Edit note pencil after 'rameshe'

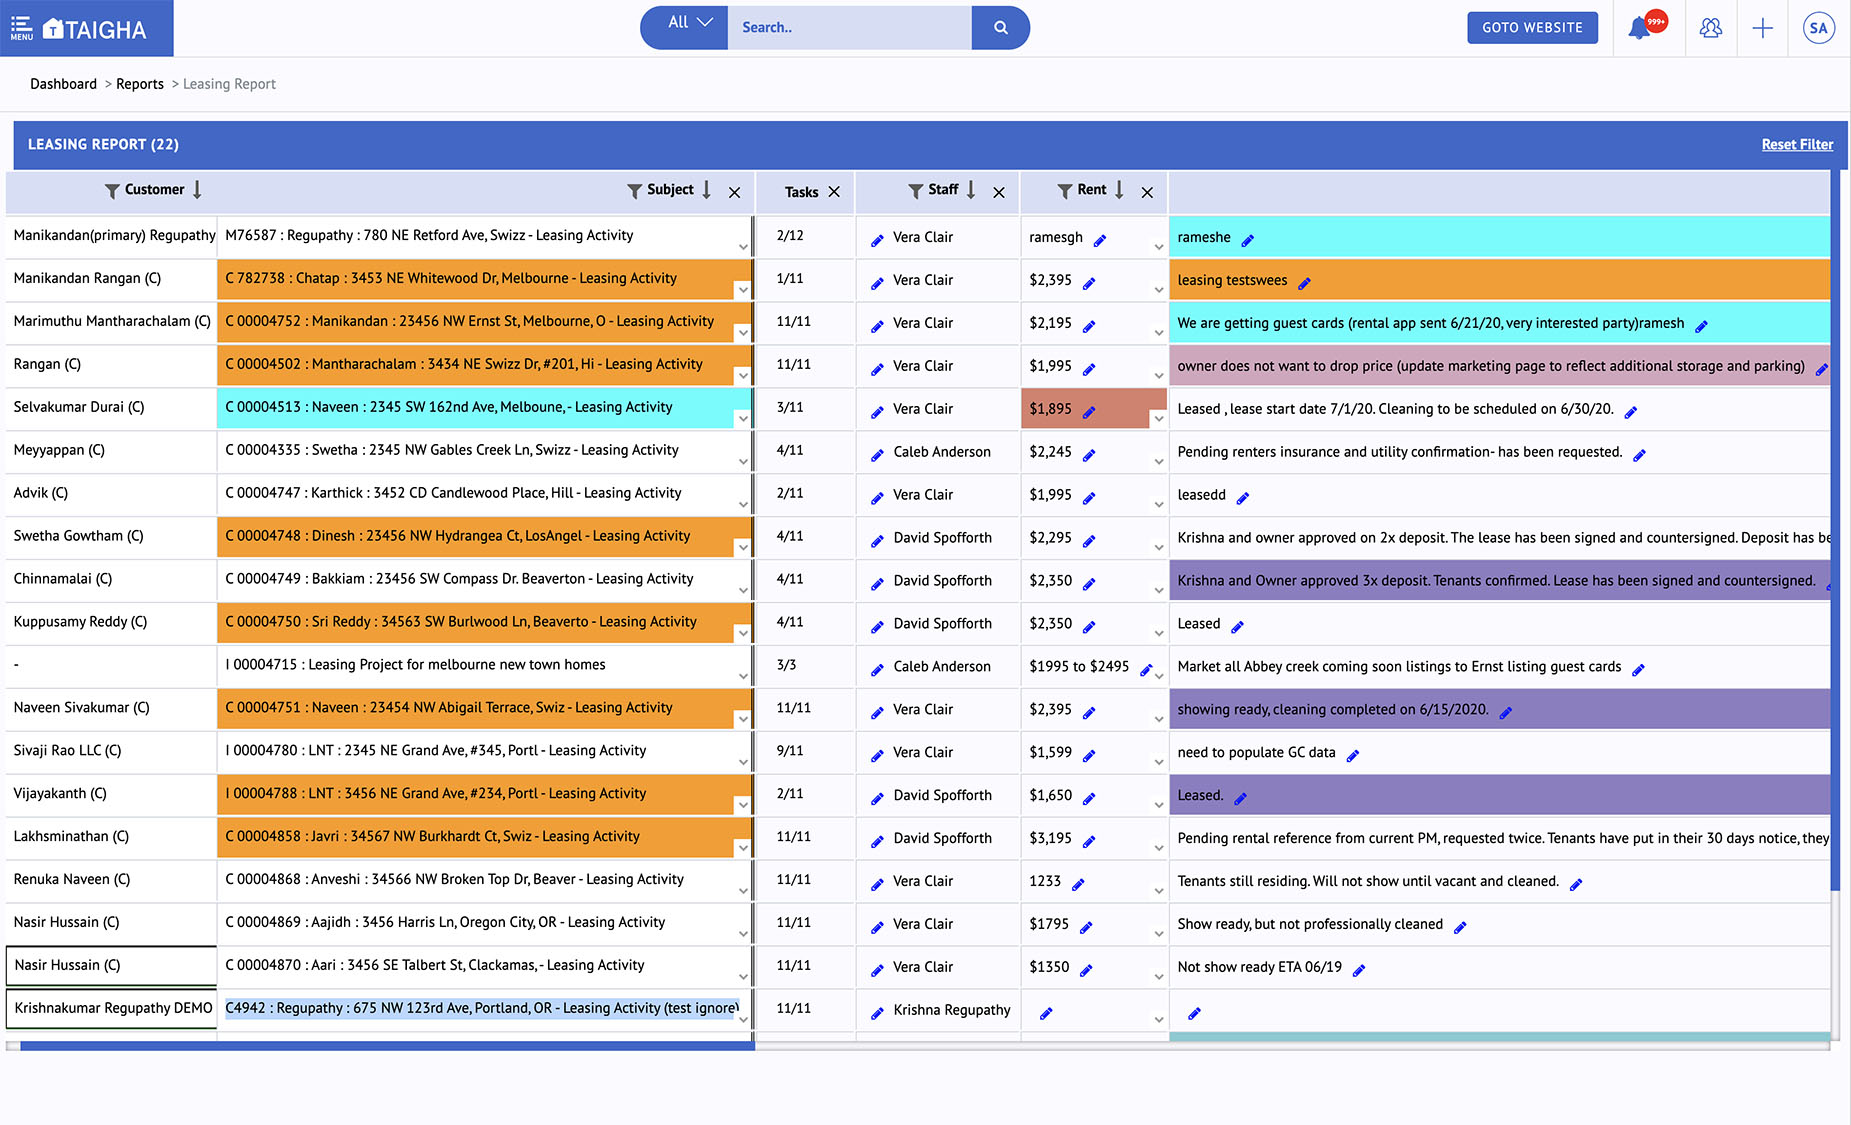1247,240
